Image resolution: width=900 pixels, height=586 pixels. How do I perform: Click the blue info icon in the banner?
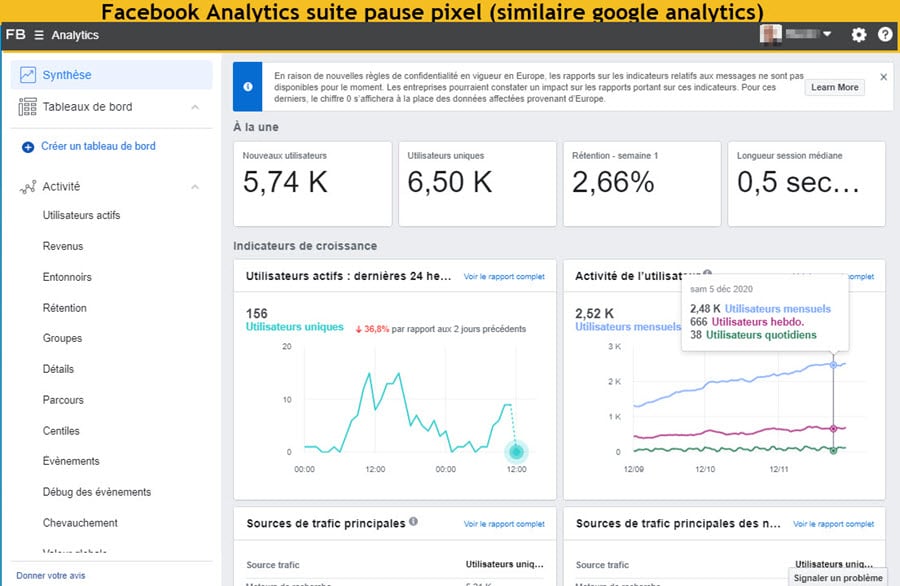tap(248, 87)
